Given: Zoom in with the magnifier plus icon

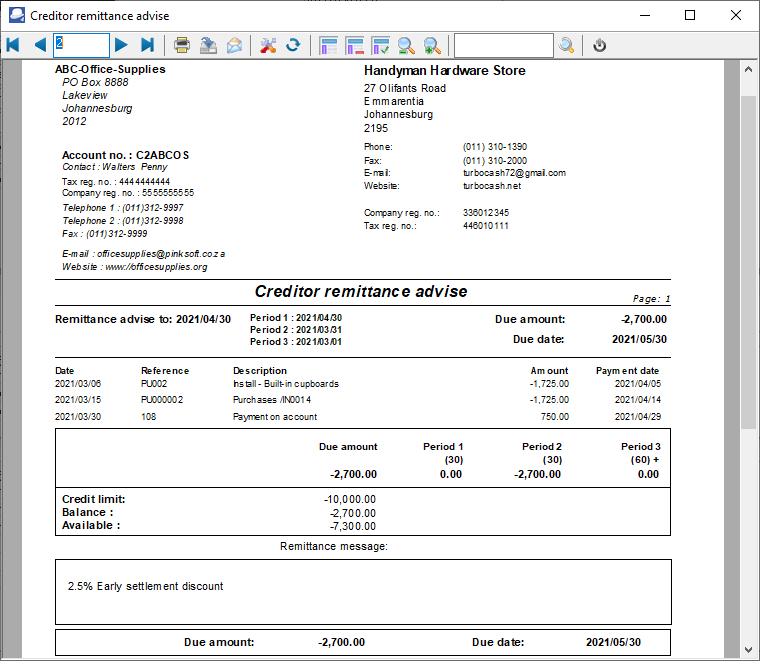Looking at the screenshot, I should click(x=432, y=45).
